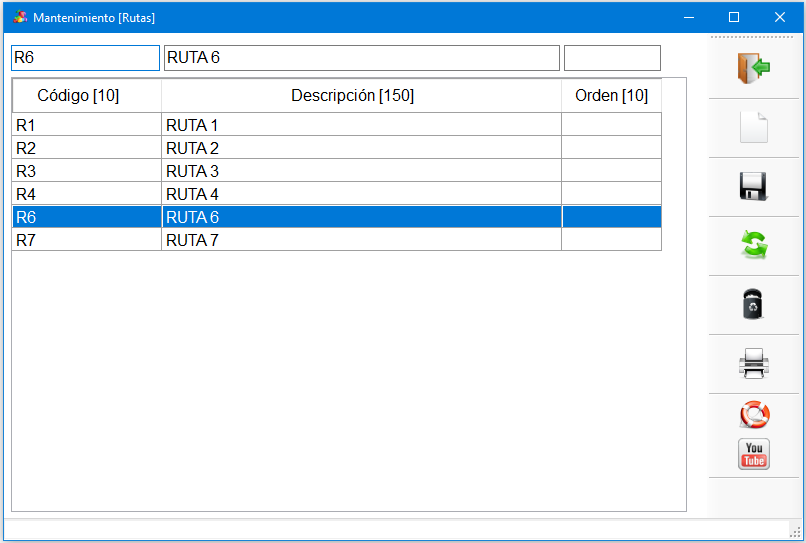Click the Orden [10] column header

[612, 96]
